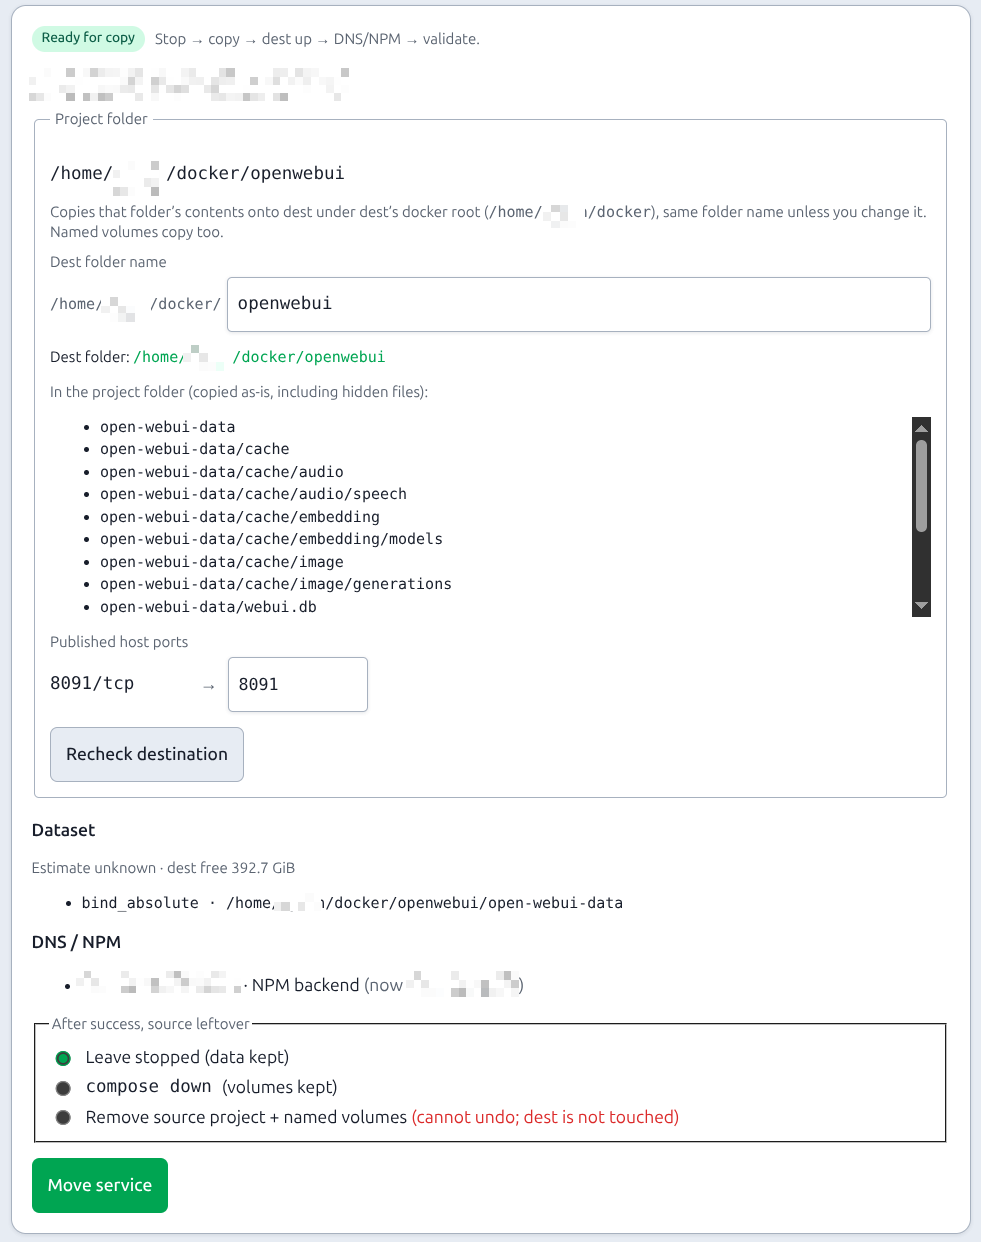Click the 8091/tcp port label

[92, 684]
